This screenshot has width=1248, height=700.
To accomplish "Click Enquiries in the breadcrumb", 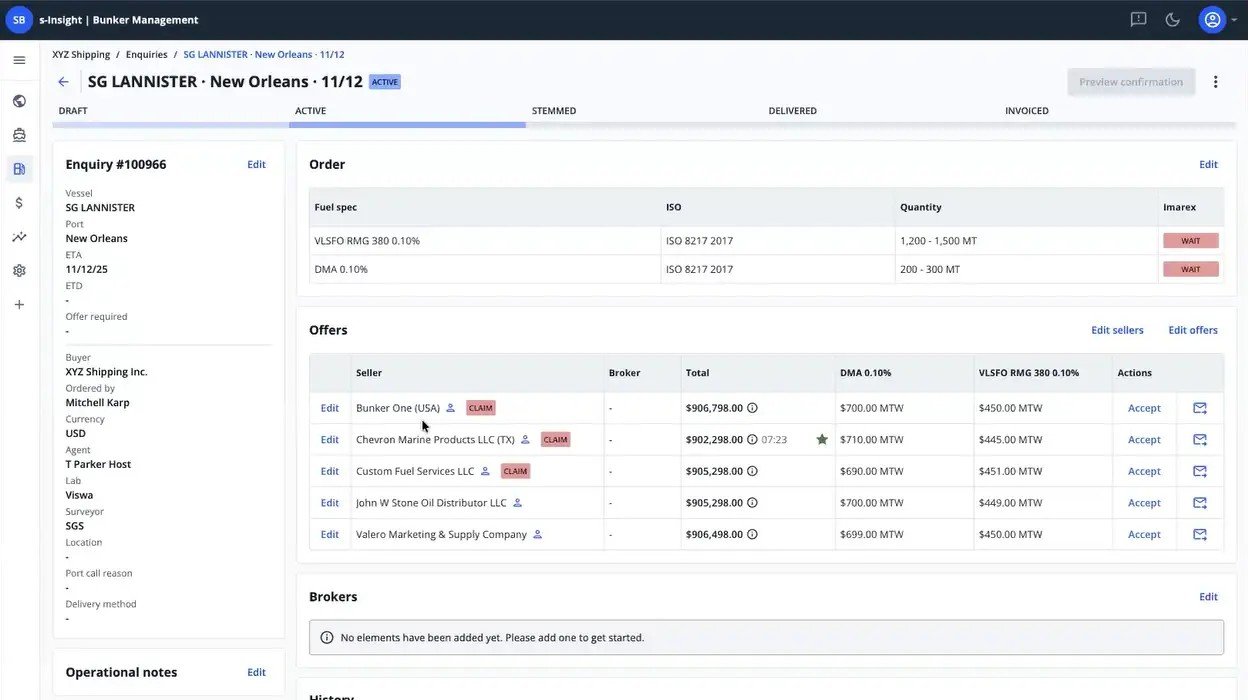I will point(146,54).
